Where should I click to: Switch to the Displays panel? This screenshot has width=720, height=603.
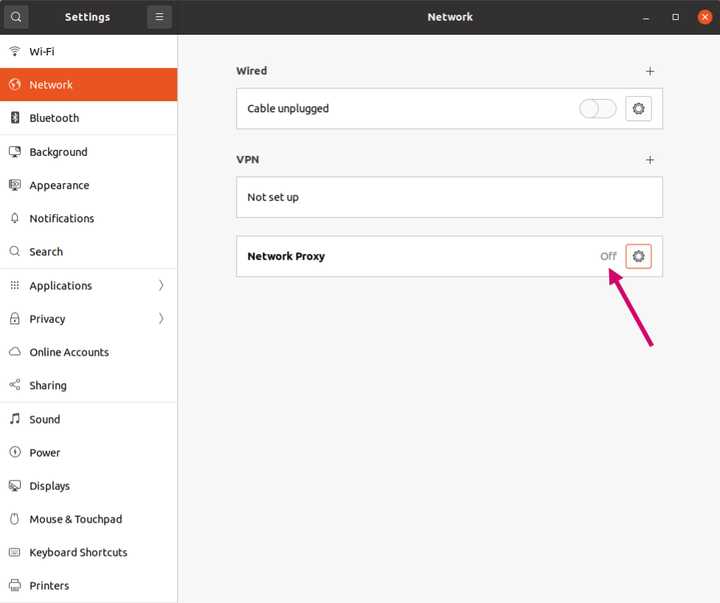[x=50, y=486]
